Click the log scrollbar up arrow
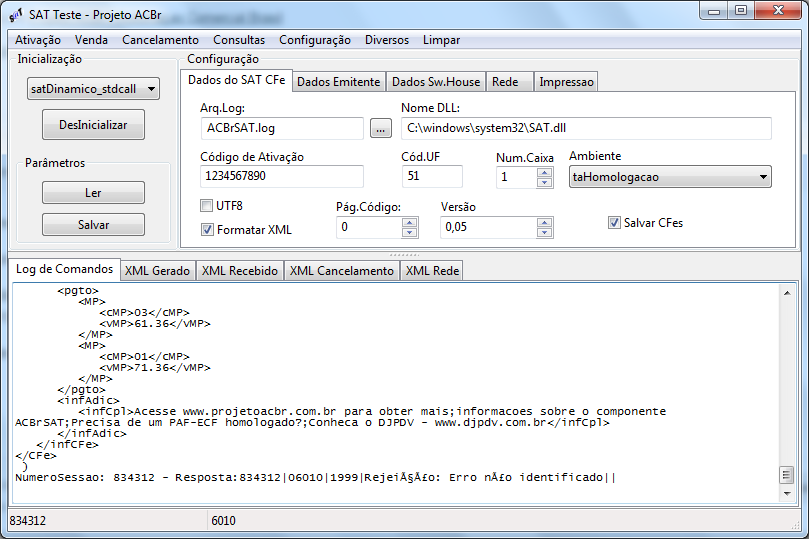Screen dimensions: 809x539 (787, 293)
